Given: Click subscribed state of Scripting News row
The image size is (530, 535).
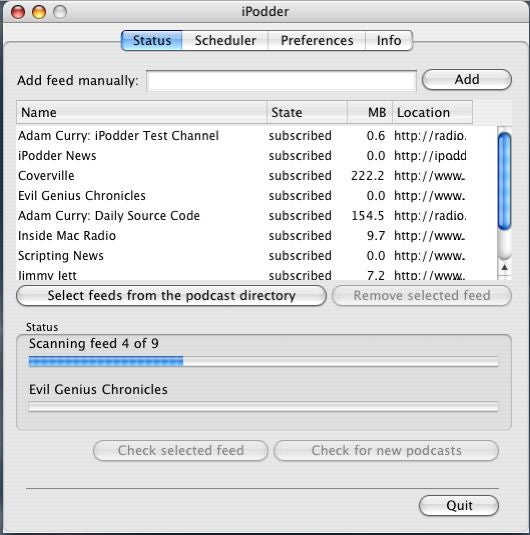Looking at the screenshot, I should tap(300, 256).
